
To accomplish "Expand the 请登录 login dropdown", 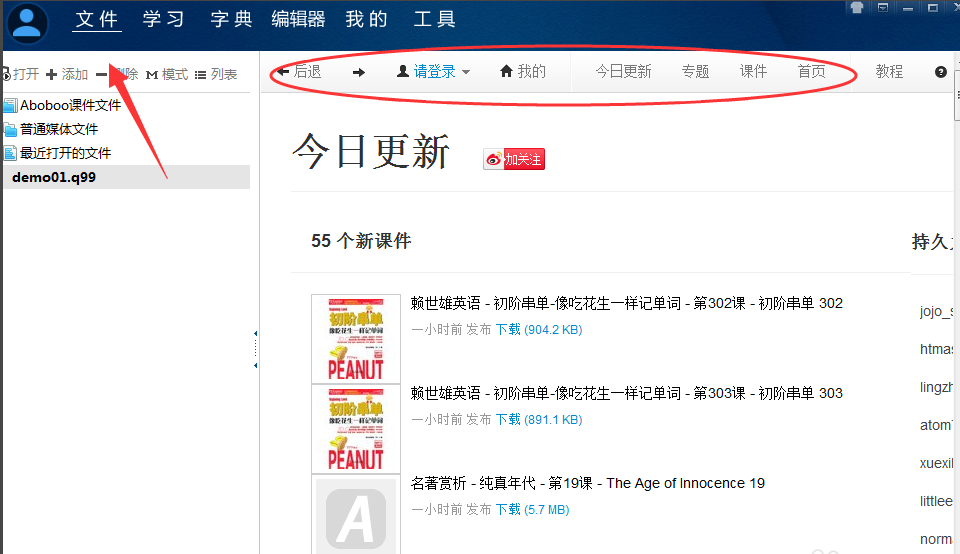I will (433, 72).
